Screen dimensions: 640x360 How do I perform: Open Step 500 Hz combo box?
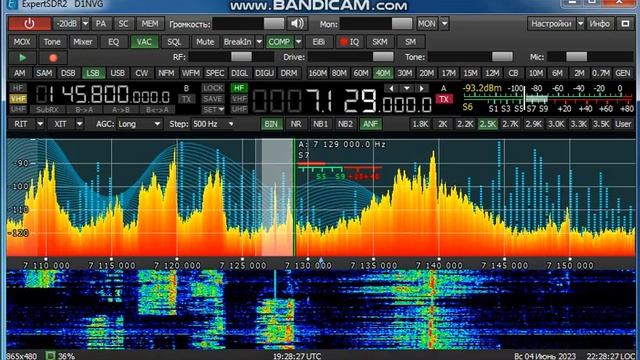(x=213, y=124)
